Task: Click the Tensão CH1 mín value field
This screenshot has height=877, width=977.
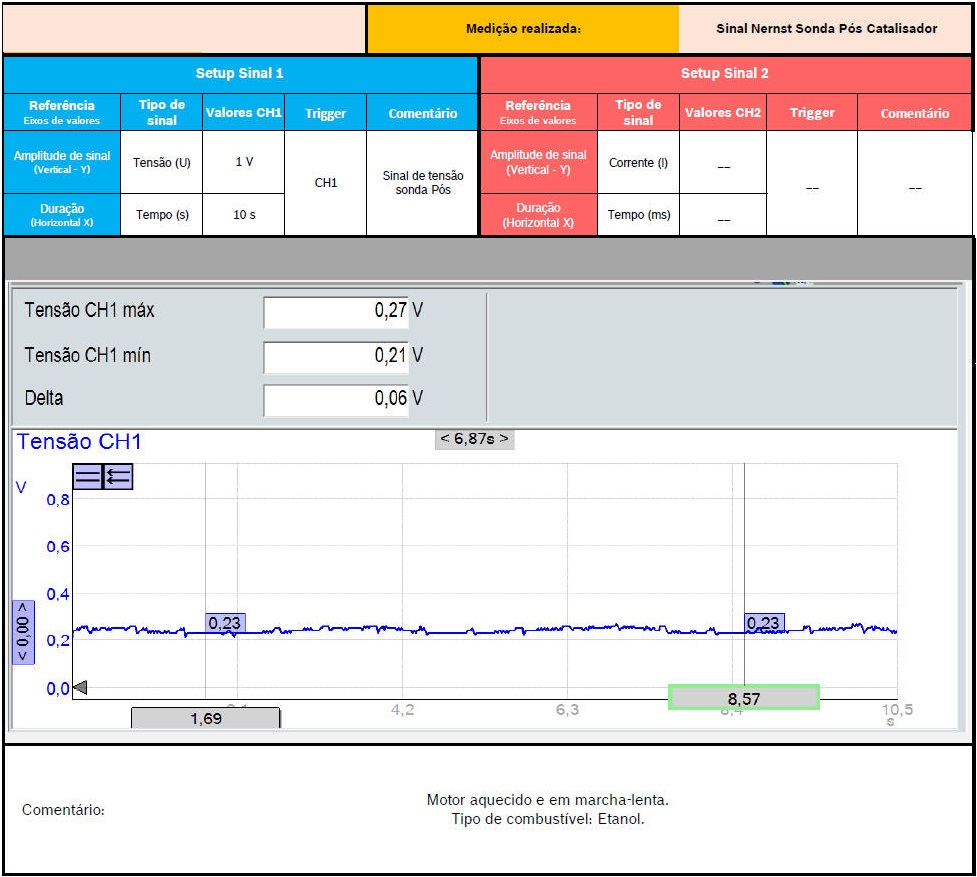Action: tap(336, 355)
